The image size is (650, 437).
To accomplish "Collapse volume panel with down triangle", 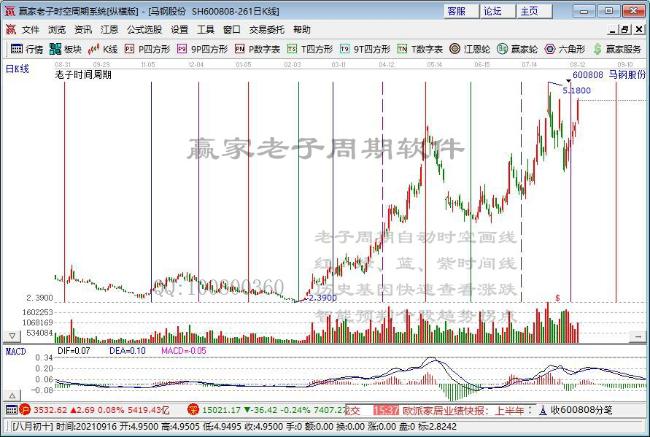I will (12, 335).
